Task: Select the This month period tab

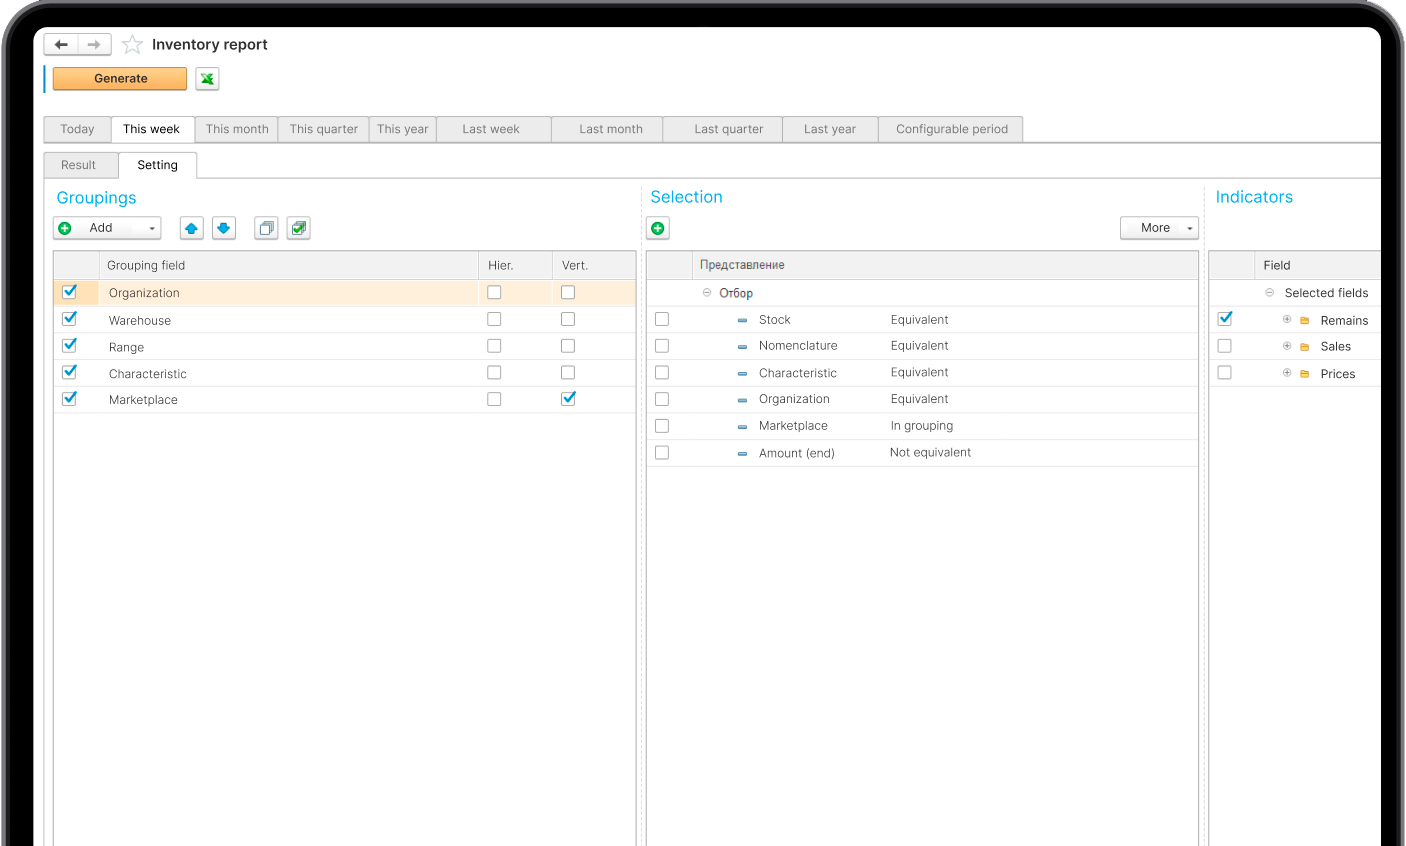Action: click(x=237, y=129)
